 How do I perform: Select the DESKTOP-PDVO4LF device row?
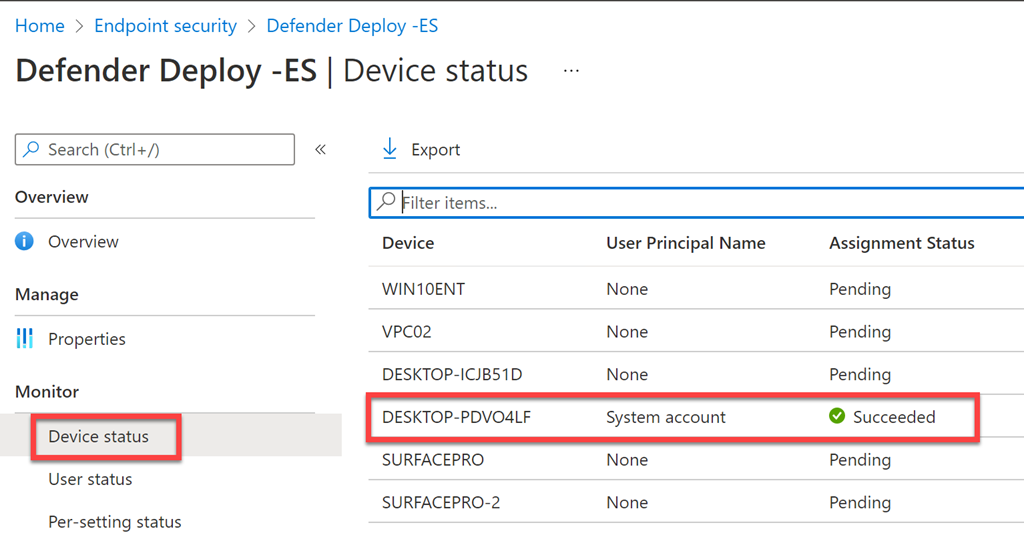coord(456,417)
